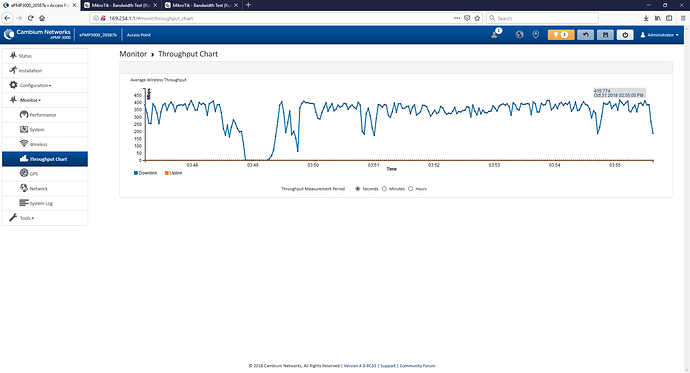Click the undo changes button

(x=585, y=35)
